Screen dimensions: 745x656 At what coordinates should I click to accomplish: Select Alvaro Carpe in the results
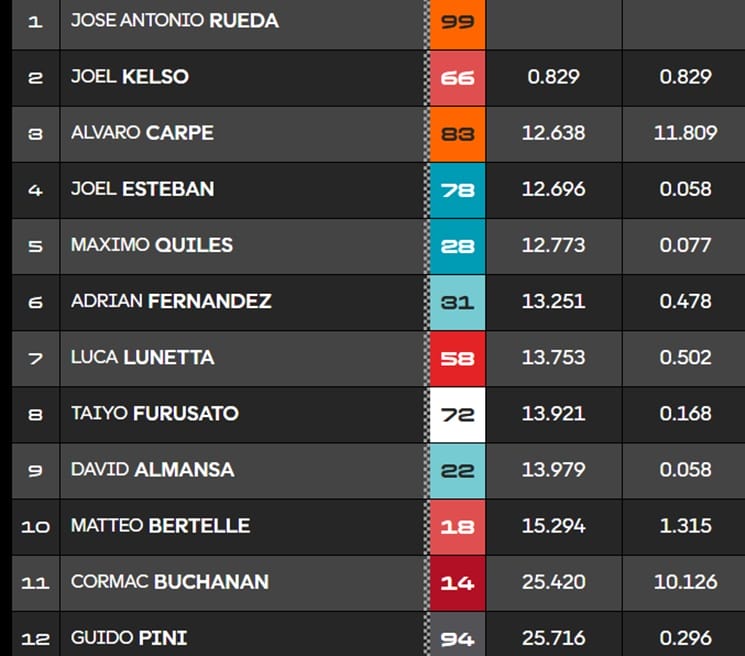(142, 132)
